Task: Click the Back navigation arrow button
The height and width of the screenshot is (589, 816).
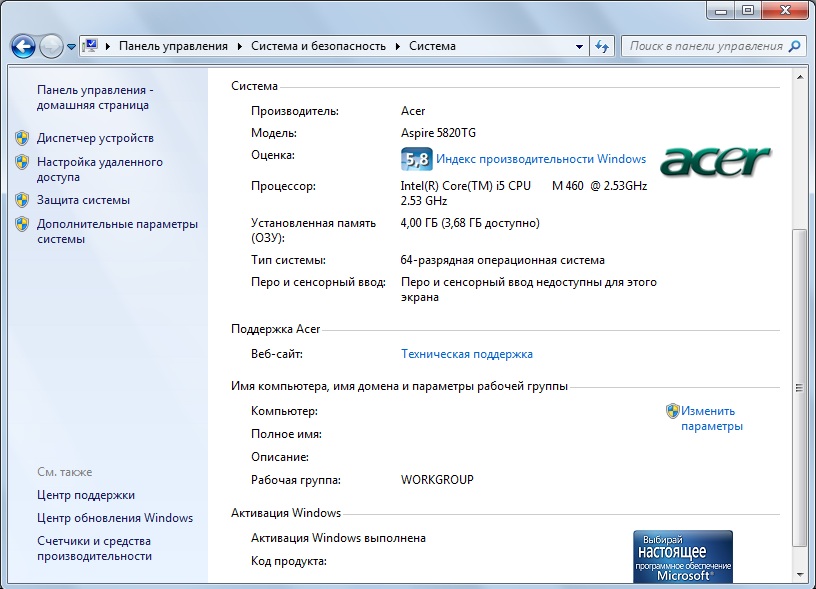Action: (x=24, y=46)
